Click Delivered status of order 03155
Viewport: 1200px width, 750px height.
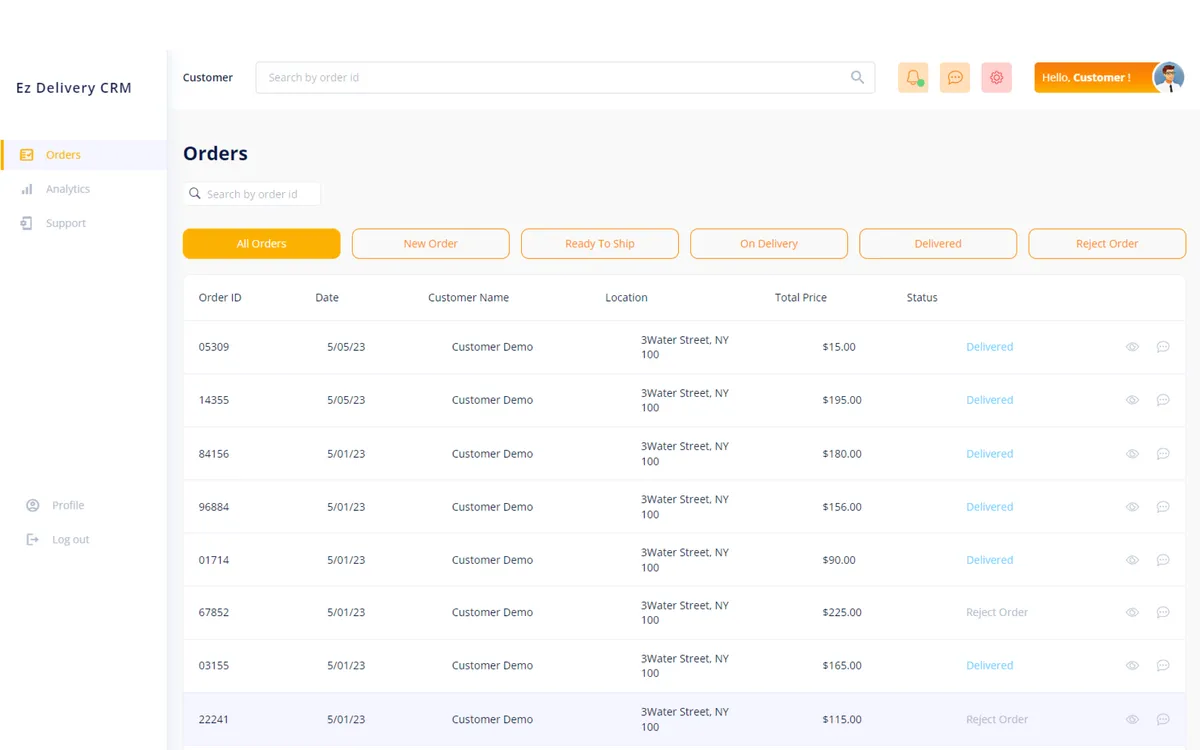(990, 665)
